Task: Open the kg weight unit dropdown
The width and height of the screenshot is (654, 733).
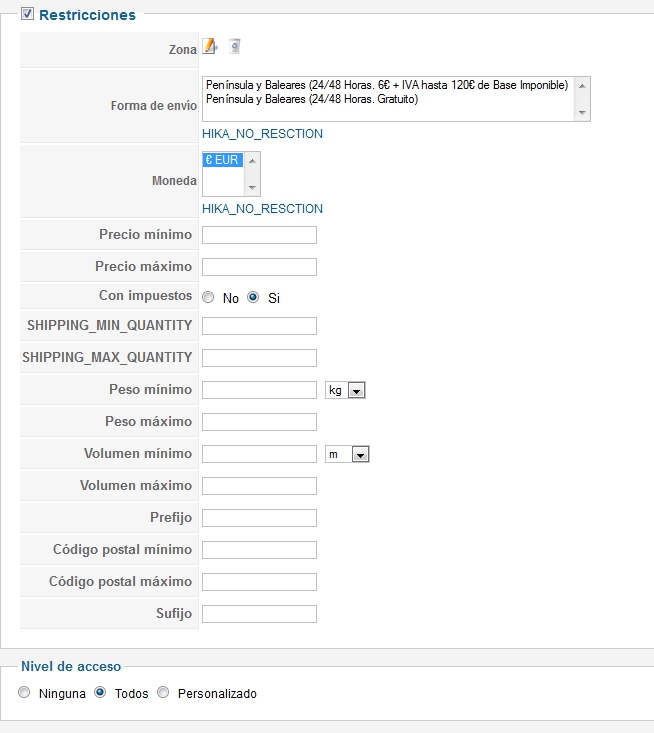Action: (345, 390)
